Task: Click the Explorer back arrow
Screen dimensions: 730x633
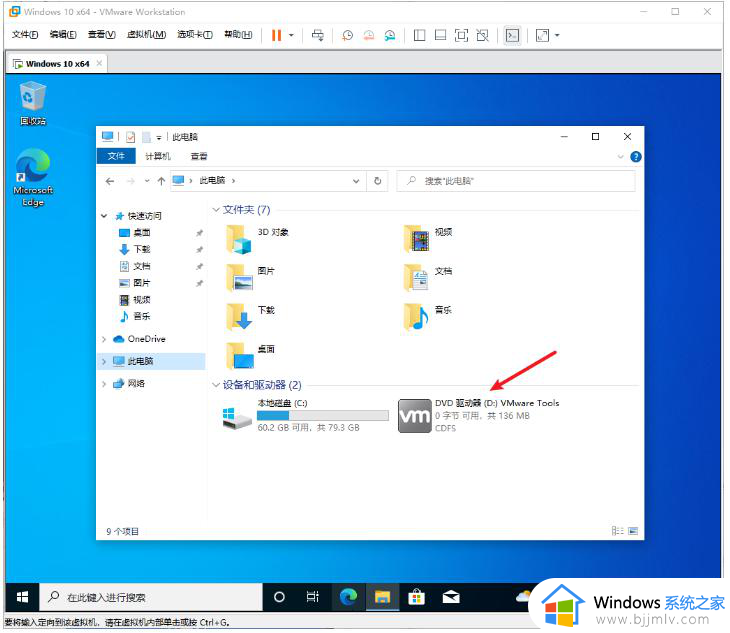Action: 110,181
